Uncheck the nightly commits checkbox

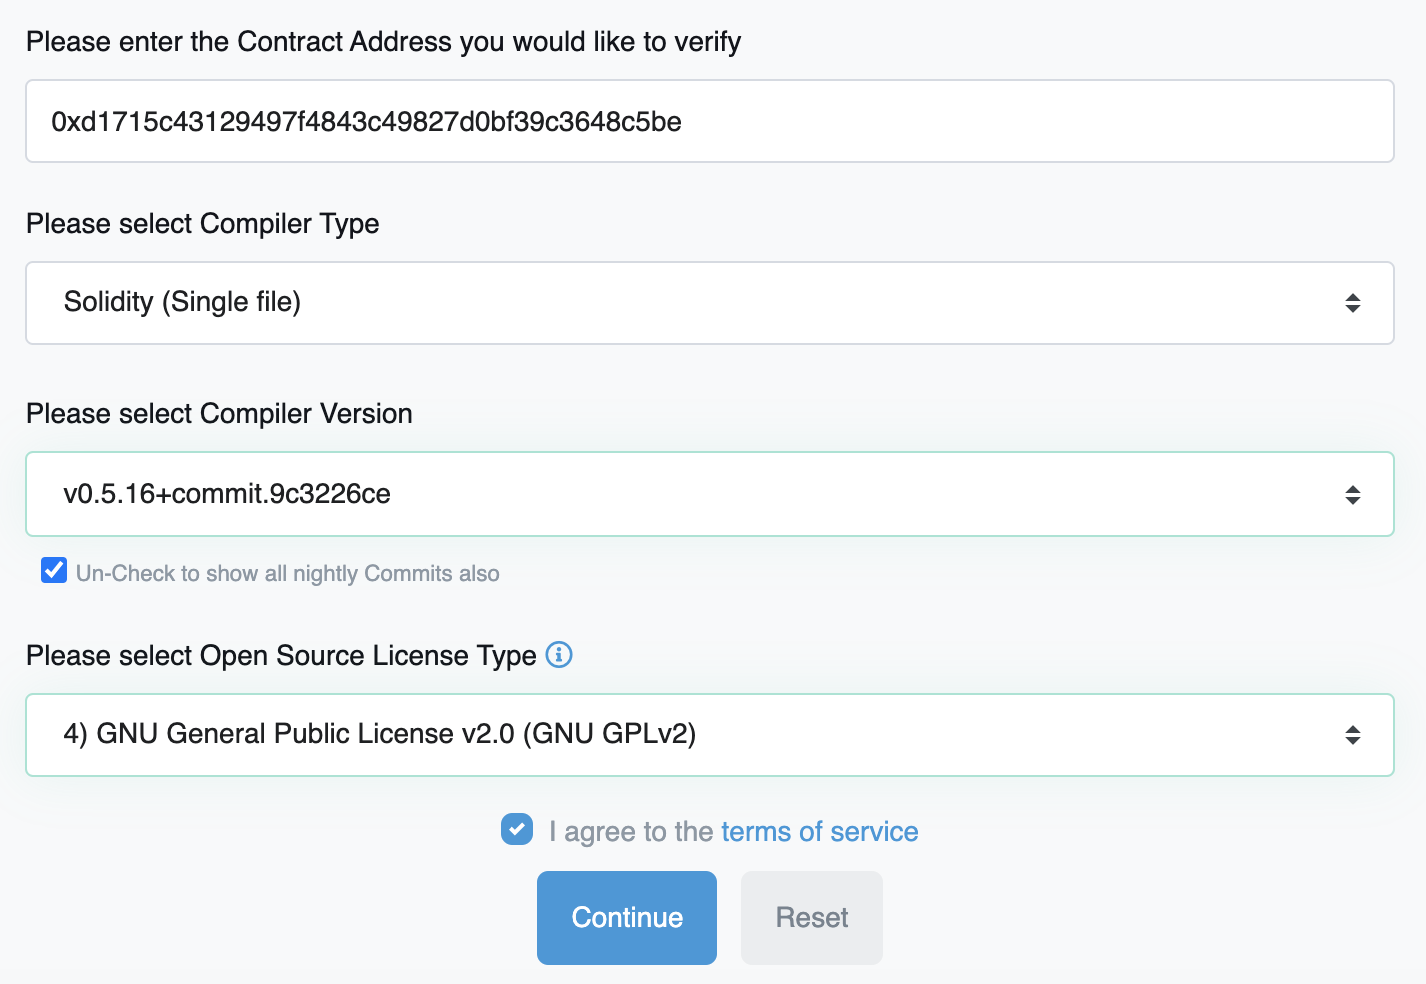(54, 571)
